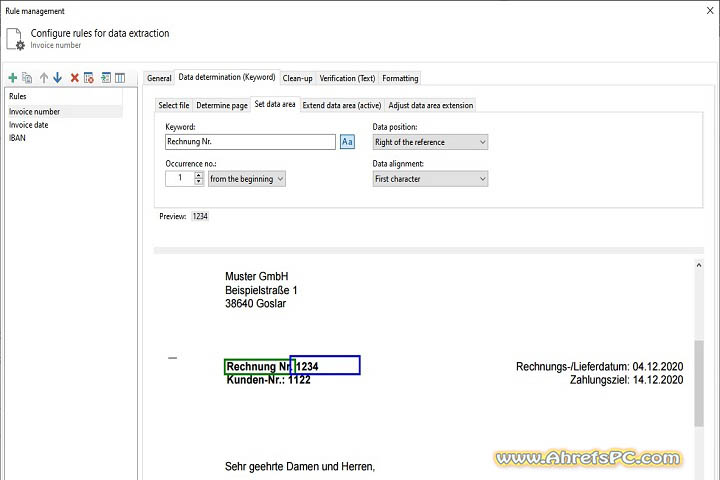Move the selected rule up with the grey arrow
The height and width of the screenshot is (480, 720).
(x=44, y=78)
